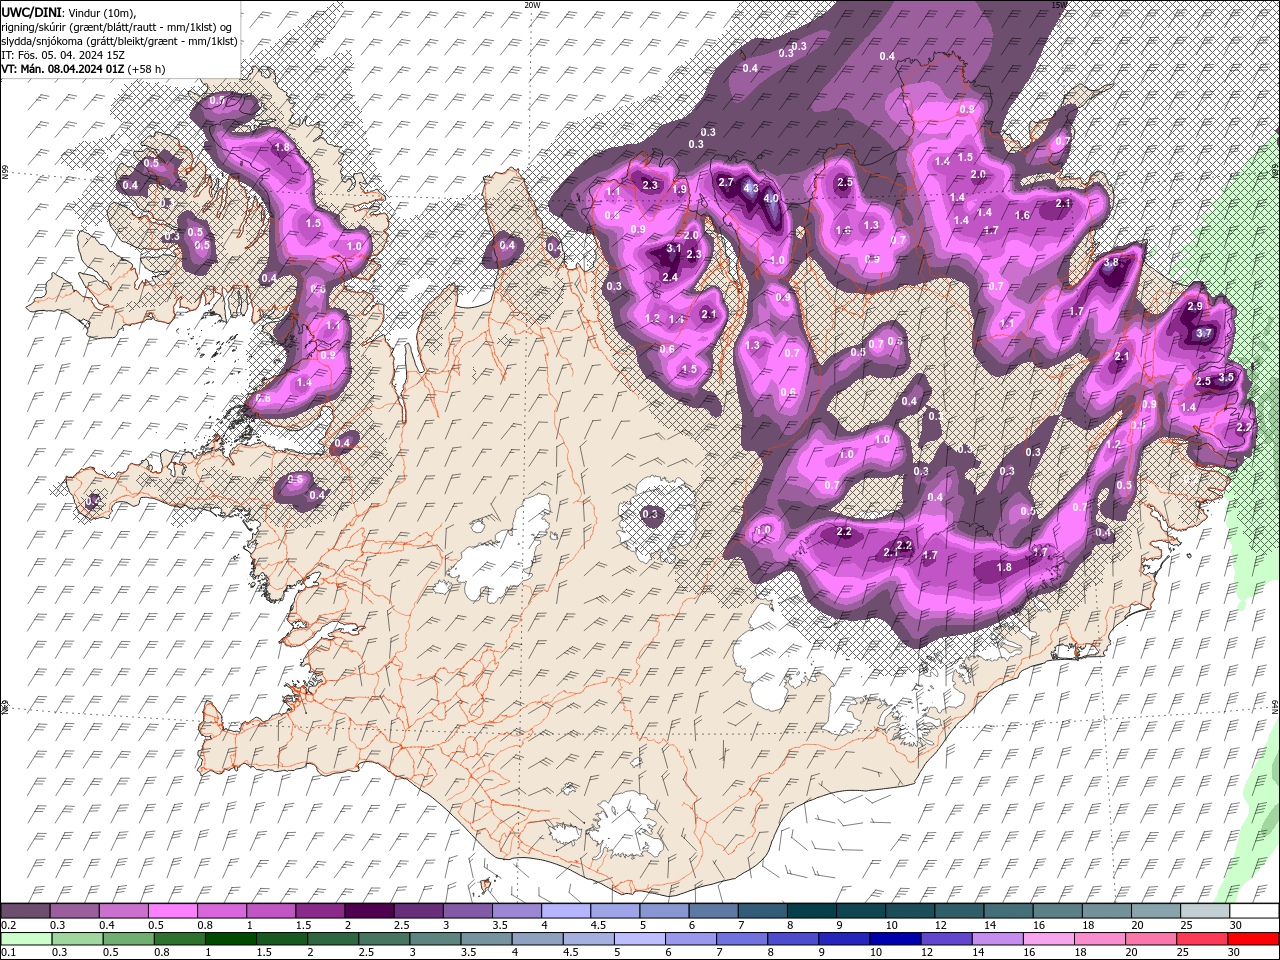
Task: Click the 0.3 value inside the central hatched glacier circle
Action: coord(651,514)
